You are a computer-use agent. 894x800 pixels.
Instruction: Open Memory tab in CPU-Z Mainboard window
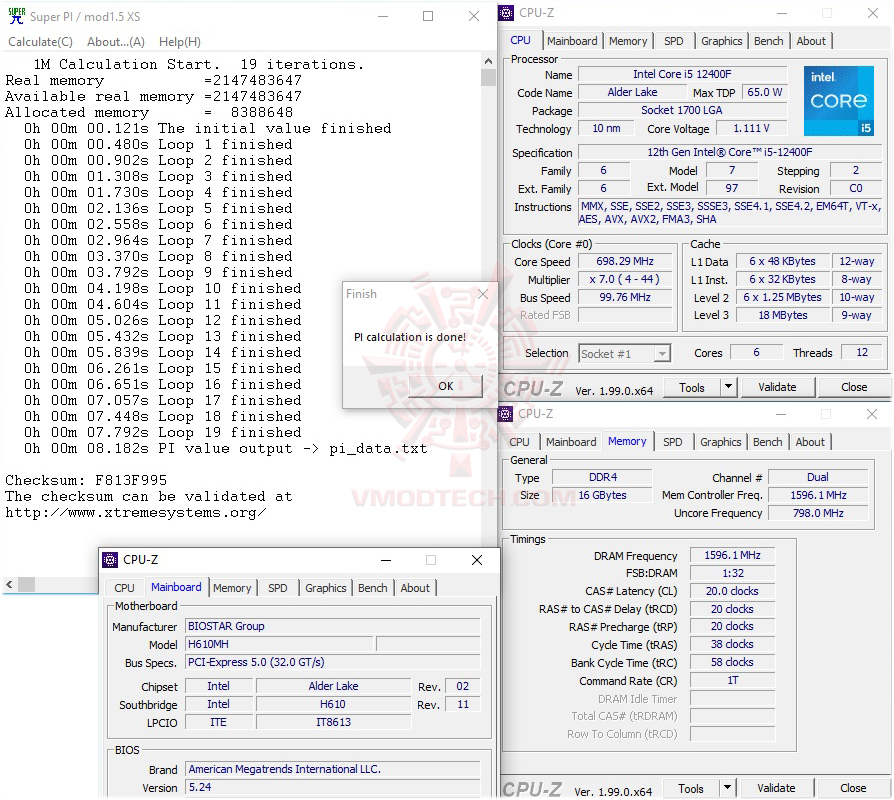(x=232, y=588)
